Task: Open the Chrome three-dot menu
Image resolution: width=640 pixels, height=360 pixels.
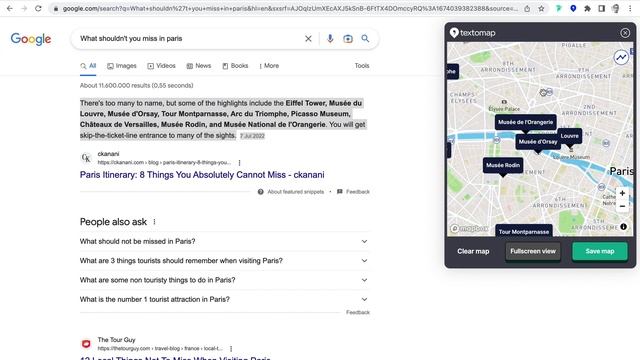Action: click(x=630, y=8)
